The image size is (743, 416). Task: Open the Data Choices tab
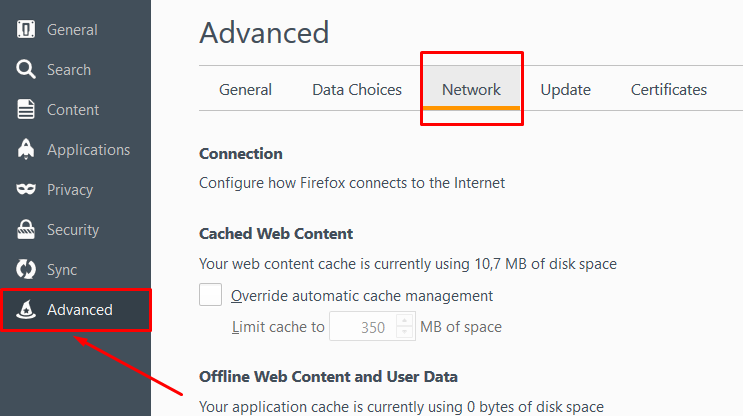click(x=357, y=90)
